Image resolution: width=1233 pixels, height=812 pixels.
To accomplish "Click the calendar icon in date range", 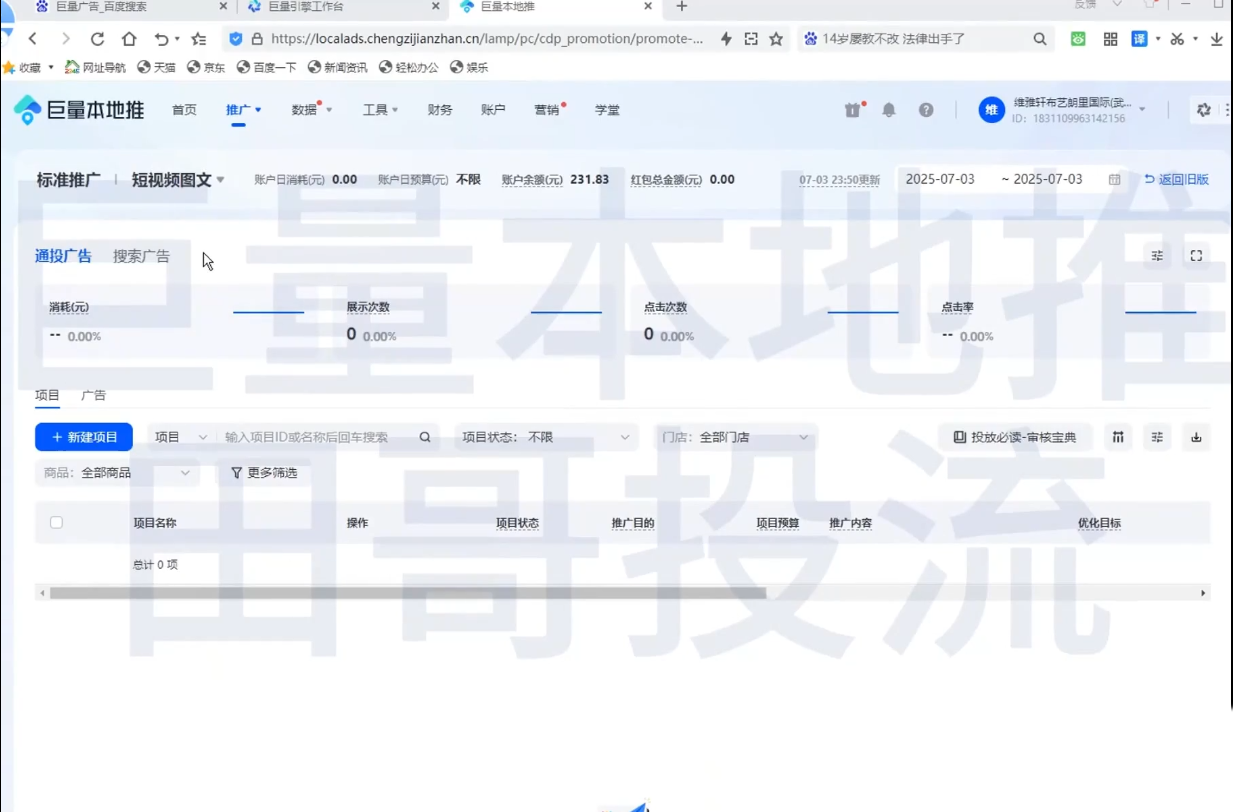I will click(1114, 180).
